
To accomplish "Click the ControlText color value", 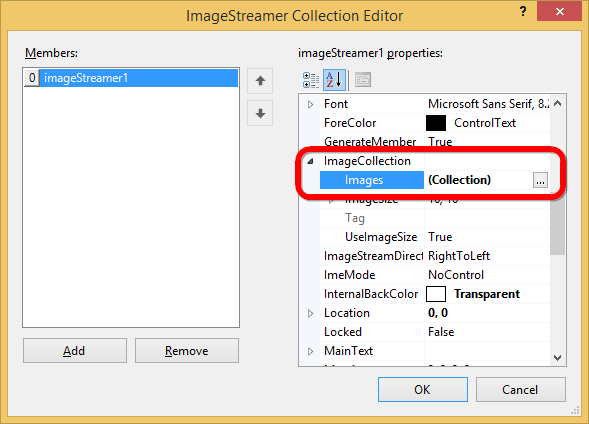I will coord(485,123).
